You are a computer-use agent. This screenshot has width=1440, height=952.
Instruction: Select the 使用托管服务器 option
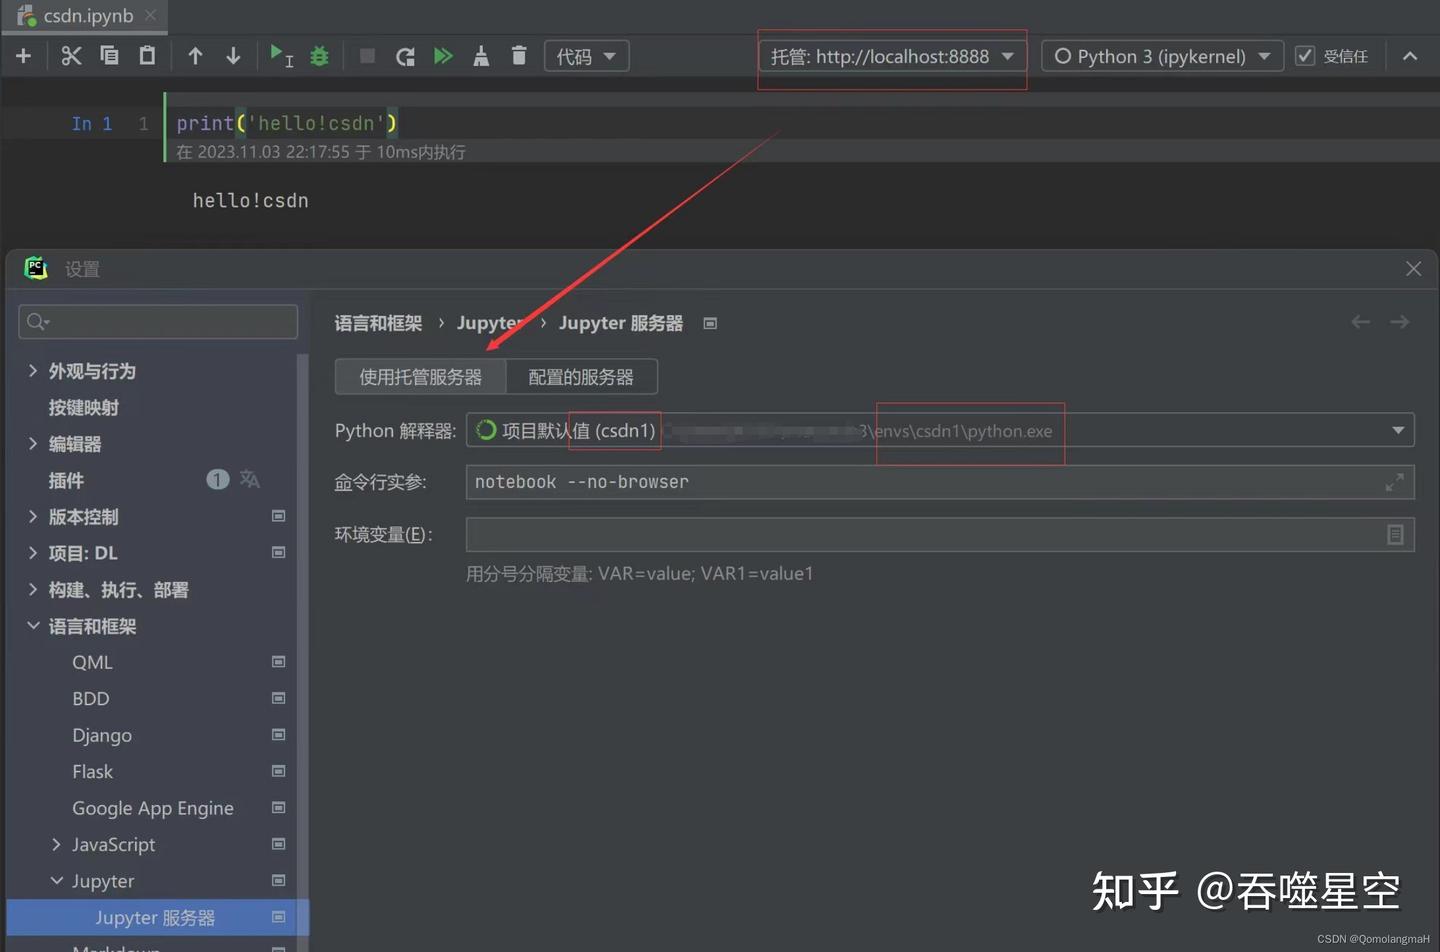click(x=419, y=376)
